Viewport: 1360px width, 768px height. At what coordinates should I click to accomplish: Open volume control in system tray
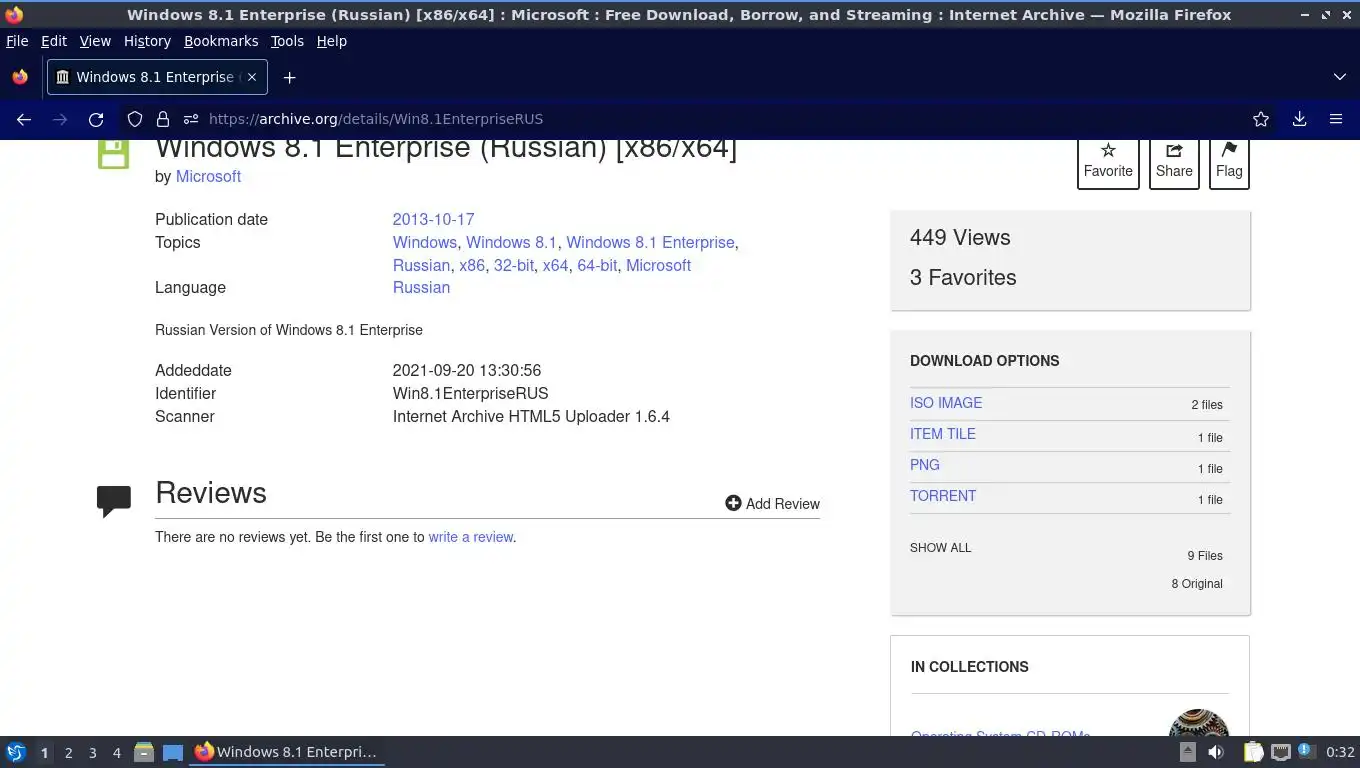tap(1216, 752)
